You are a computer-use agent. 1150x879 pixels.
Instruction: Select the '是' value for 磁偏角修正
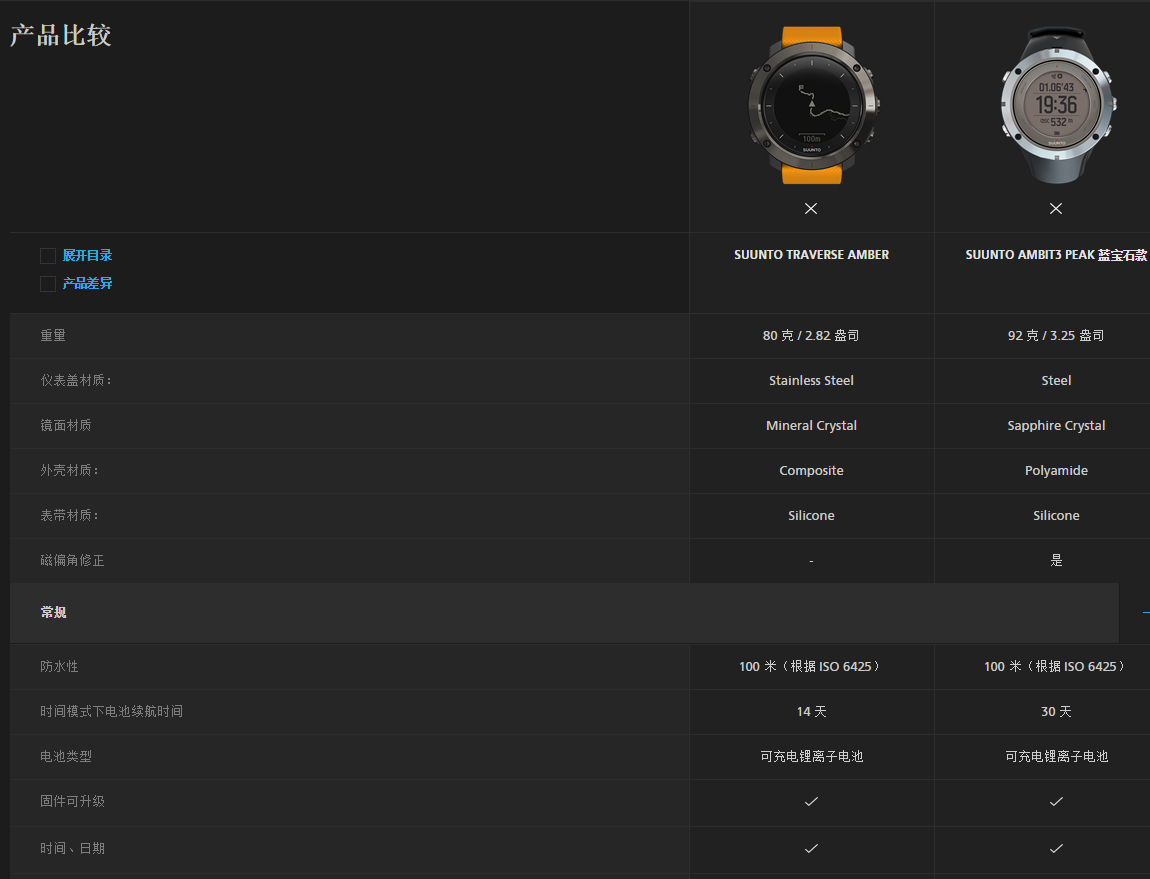point(1056,560)
